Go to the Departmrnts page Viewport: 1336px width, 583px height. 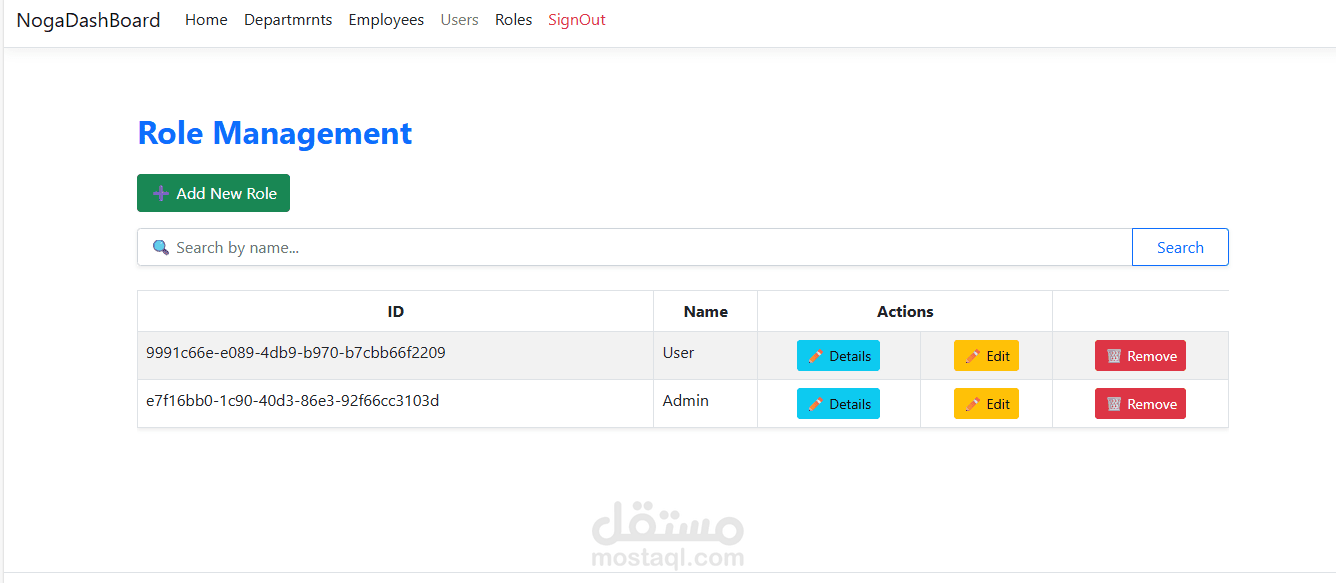pos(288,20)
